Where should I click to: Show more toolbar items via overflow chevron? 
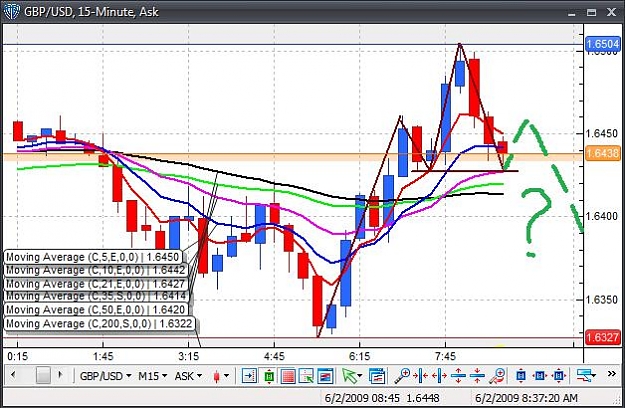[612, 374]
